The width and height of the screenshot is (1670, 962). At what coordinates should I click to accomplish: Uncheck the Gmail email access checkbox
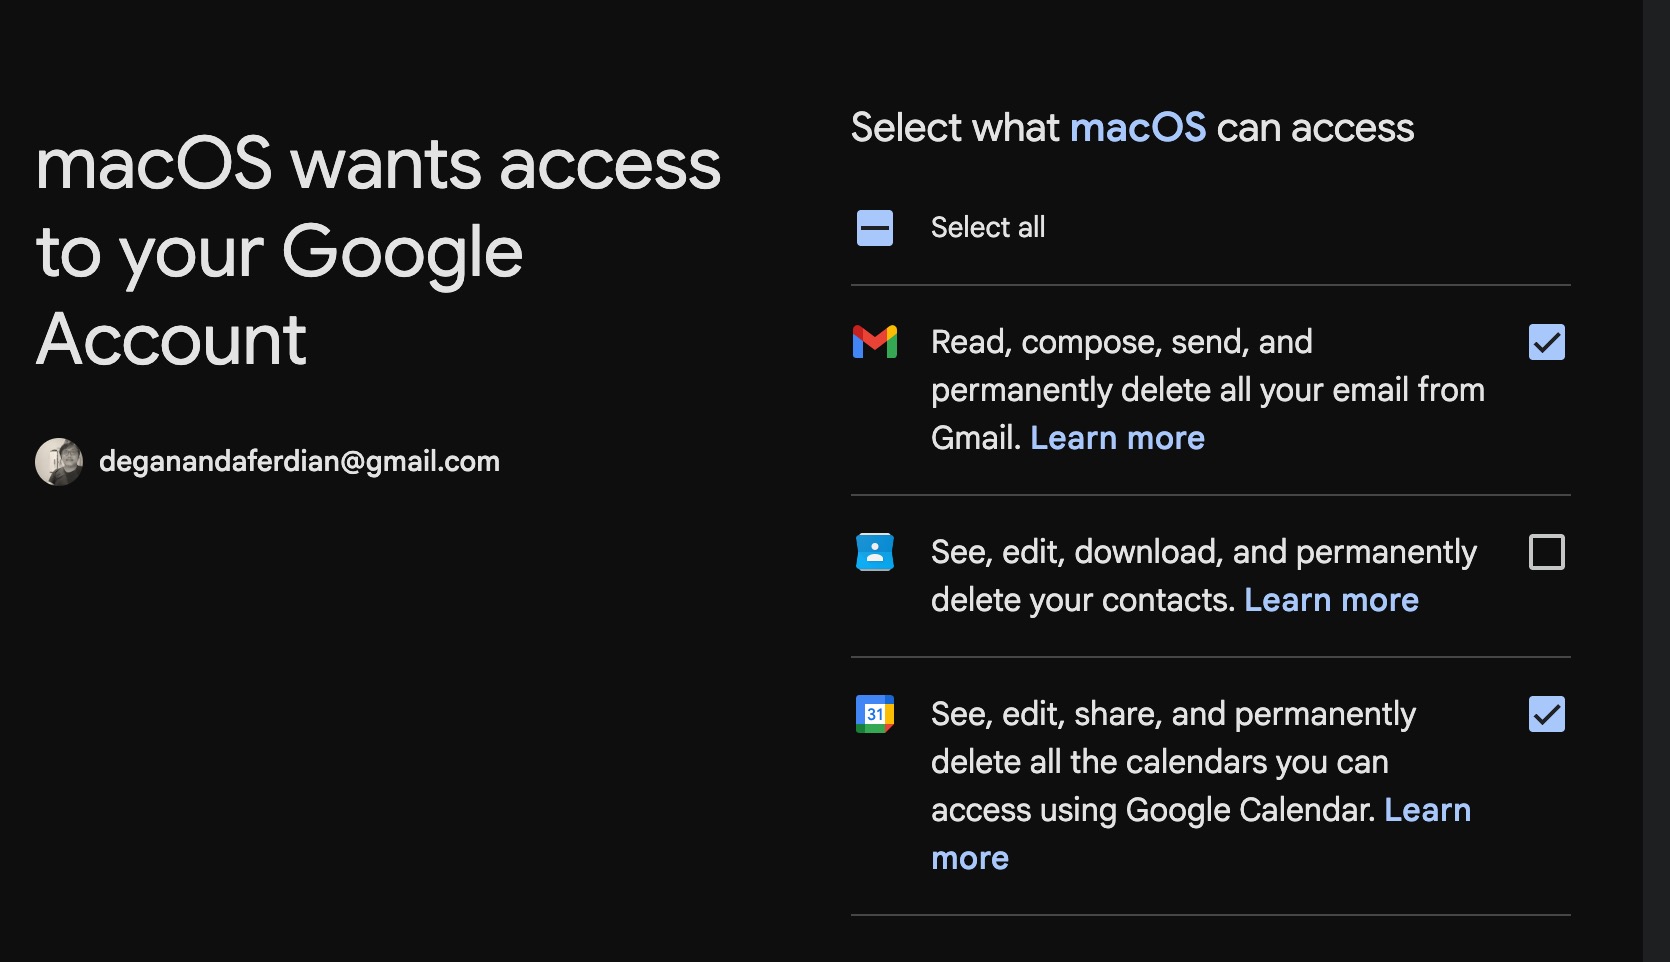[1546, 342]
